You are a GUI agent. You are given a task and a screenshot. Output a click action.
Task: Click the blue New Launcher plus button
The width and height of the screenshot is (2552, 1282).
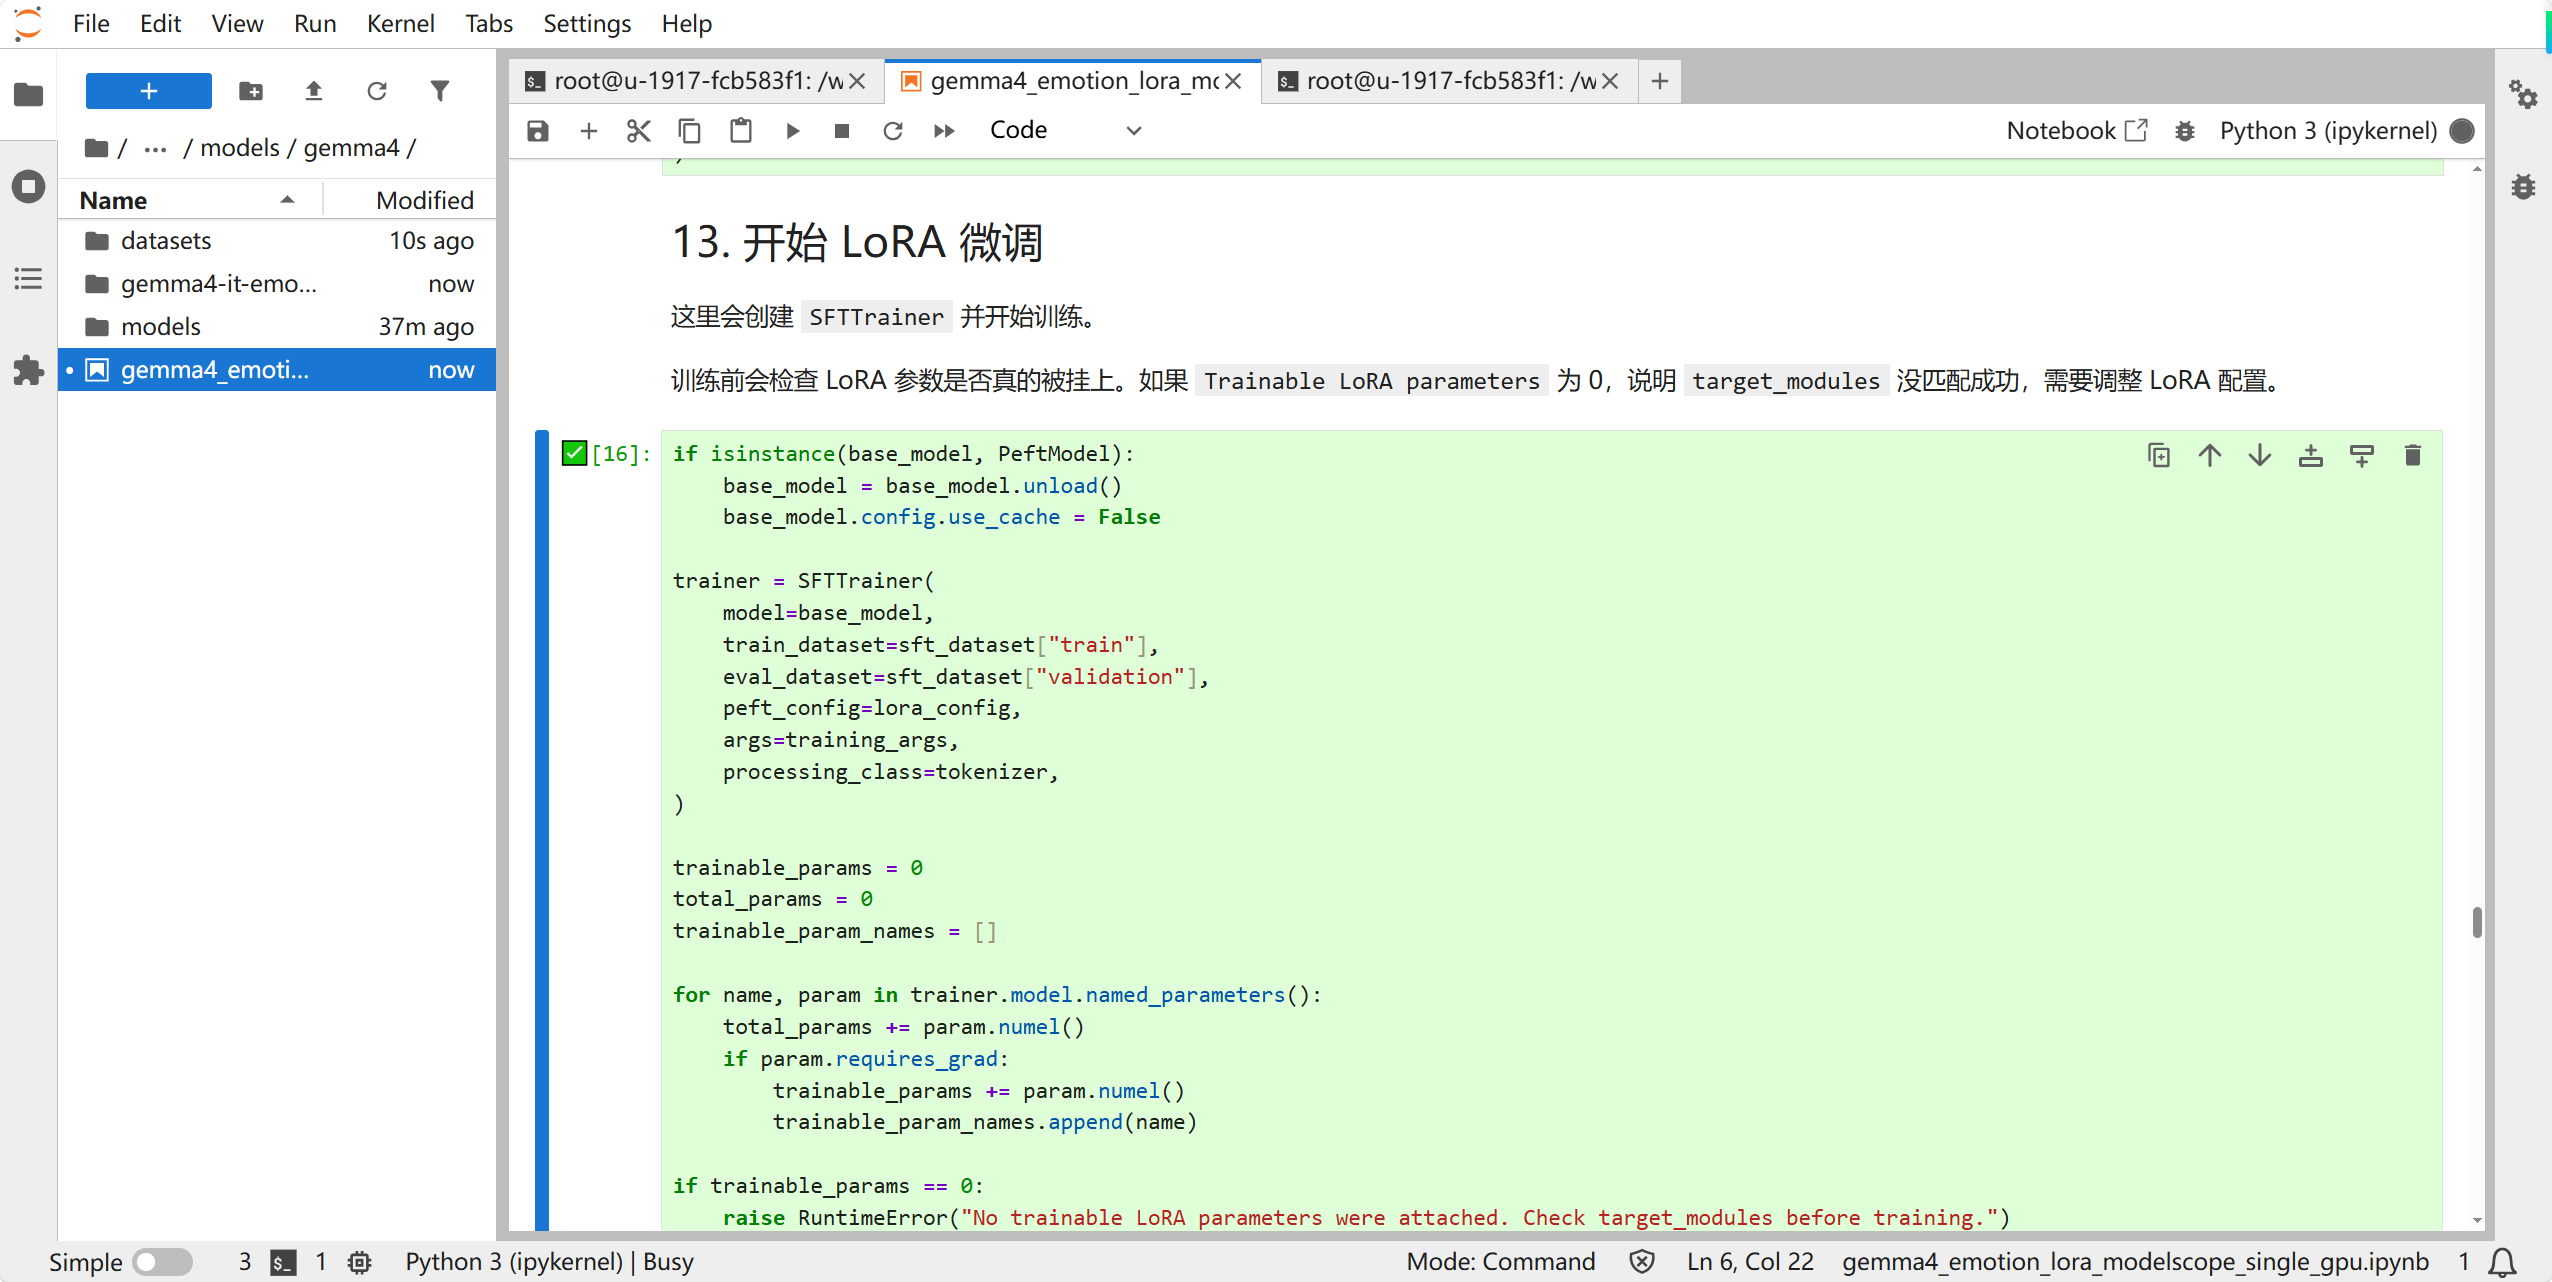(x=149, y=91)
